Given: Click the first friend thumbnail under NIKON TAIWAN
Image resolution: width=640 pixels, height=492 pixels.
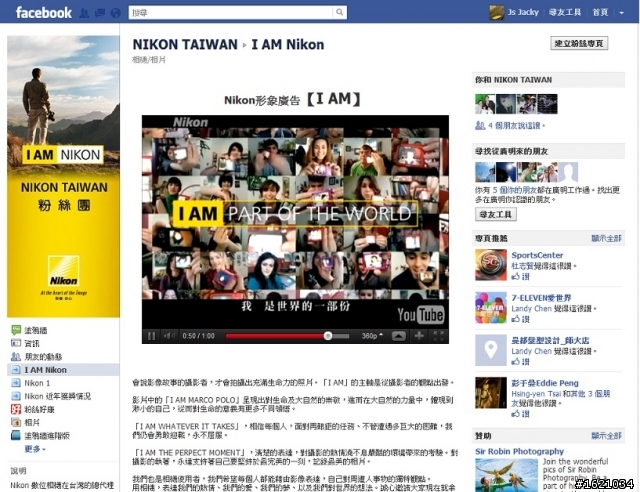Looking at the screenshot, I should coord(485,104).
